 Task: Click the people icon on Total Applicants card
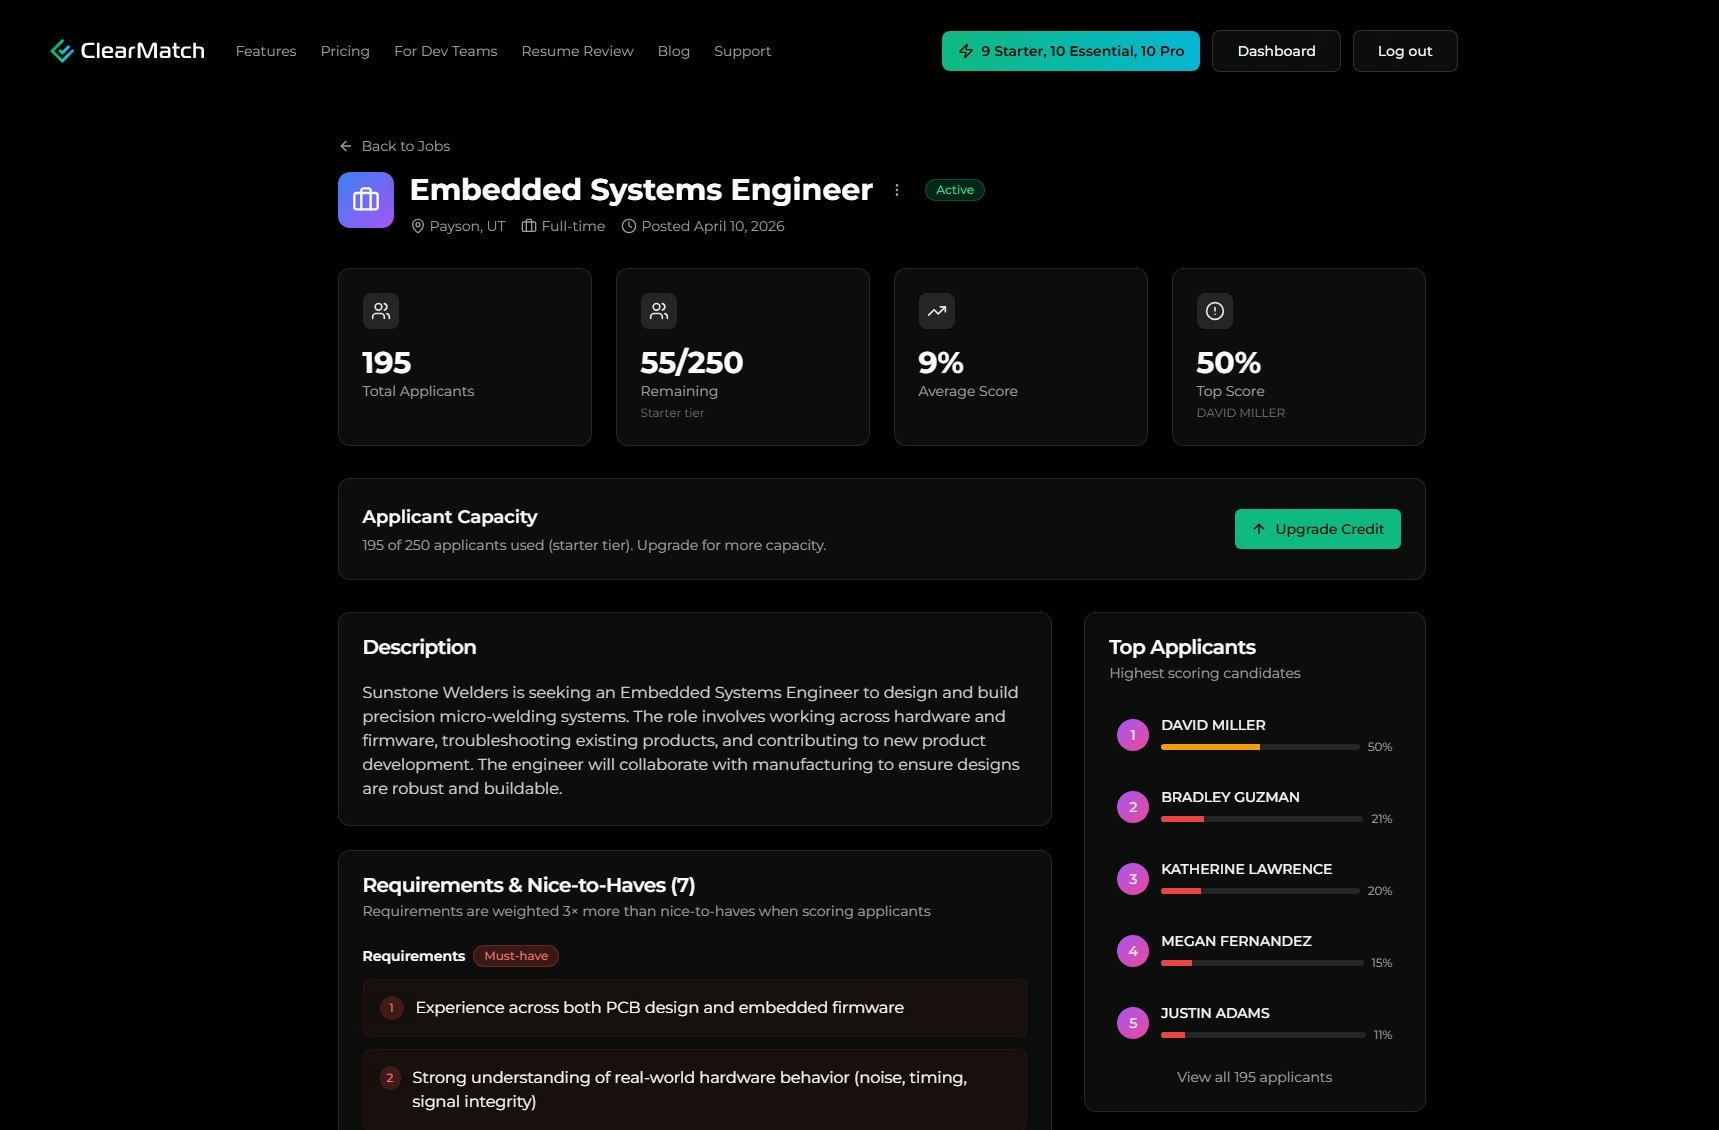380,310
